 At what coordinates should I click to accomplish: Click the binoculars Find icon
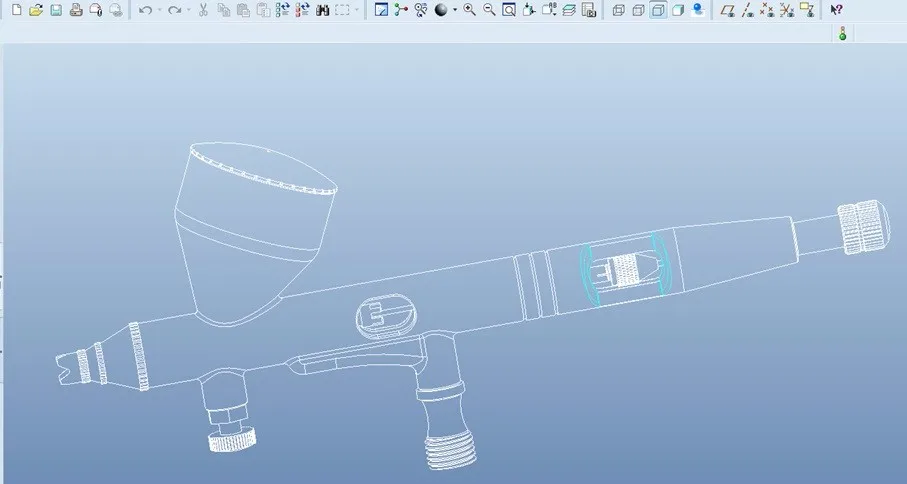point(323,9)
